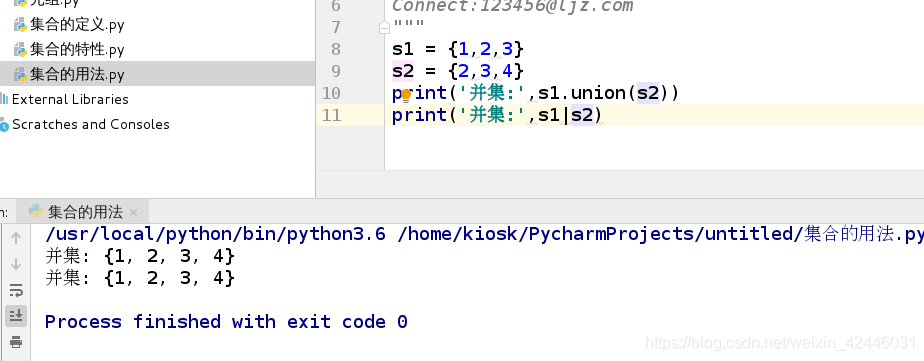
Task: Click the Up the stack trace arrow
Action: (16, 238)
